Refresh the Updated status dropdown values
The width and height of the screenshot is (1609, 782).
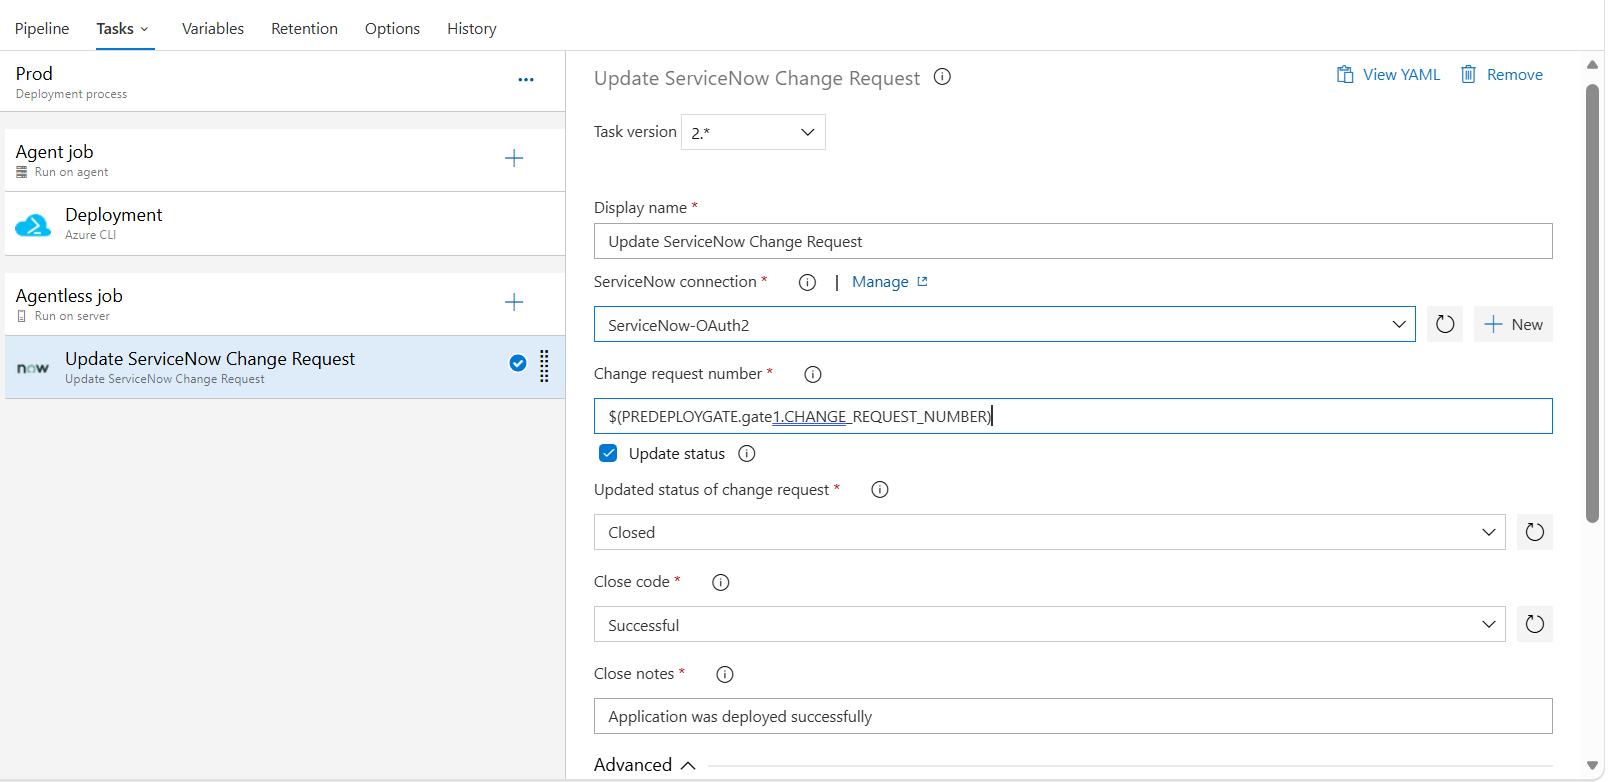1535,532
